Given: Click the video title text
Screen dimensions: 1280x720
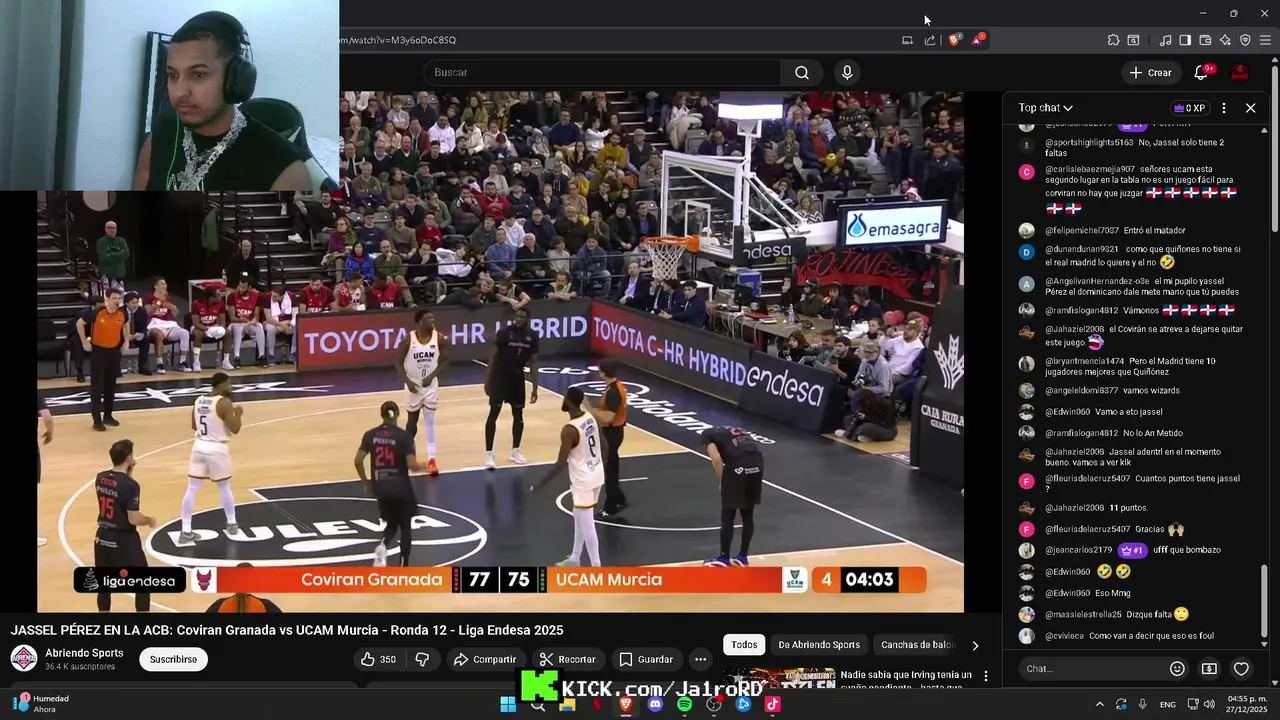Looking at the screenshot, I should [x=287, y=630].
